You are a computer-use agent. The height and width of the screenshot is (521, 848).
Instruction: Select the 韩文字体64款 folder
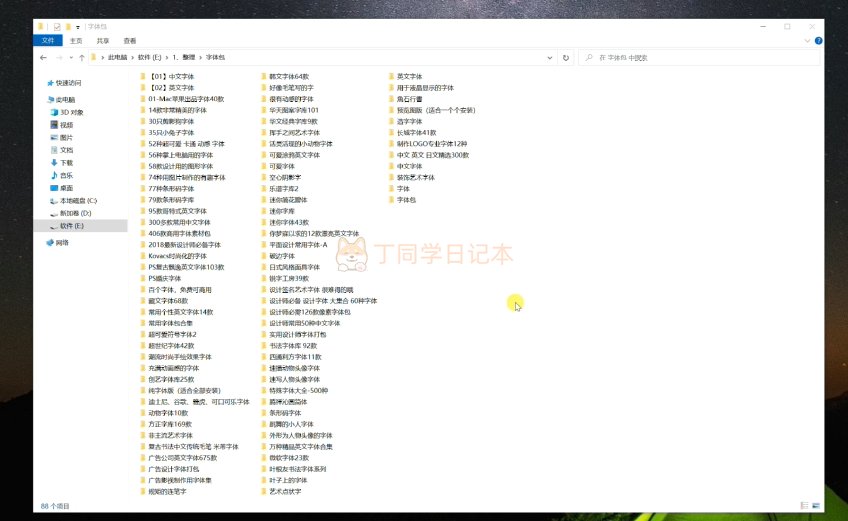pyautogui.click(x=285, y=76)
